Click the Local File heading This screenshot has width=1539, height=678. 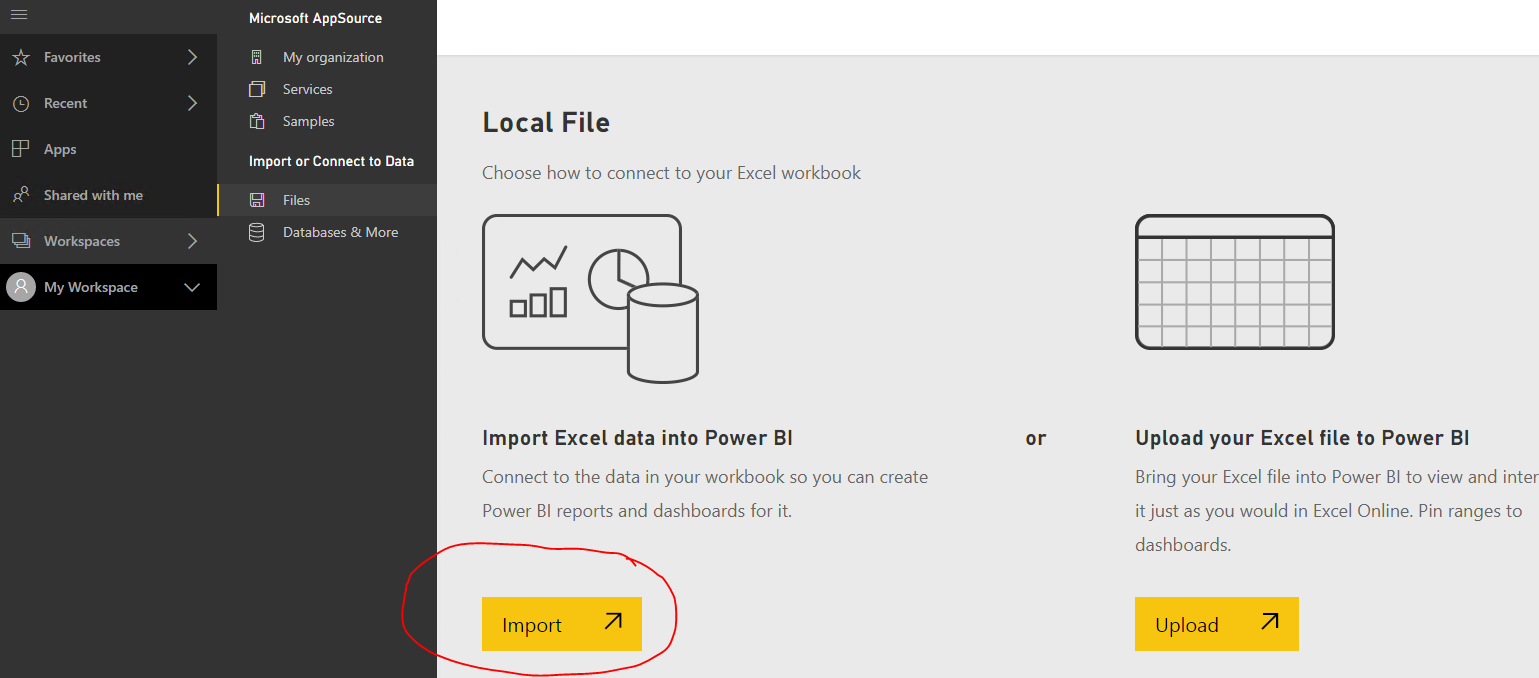coord(546,123)
